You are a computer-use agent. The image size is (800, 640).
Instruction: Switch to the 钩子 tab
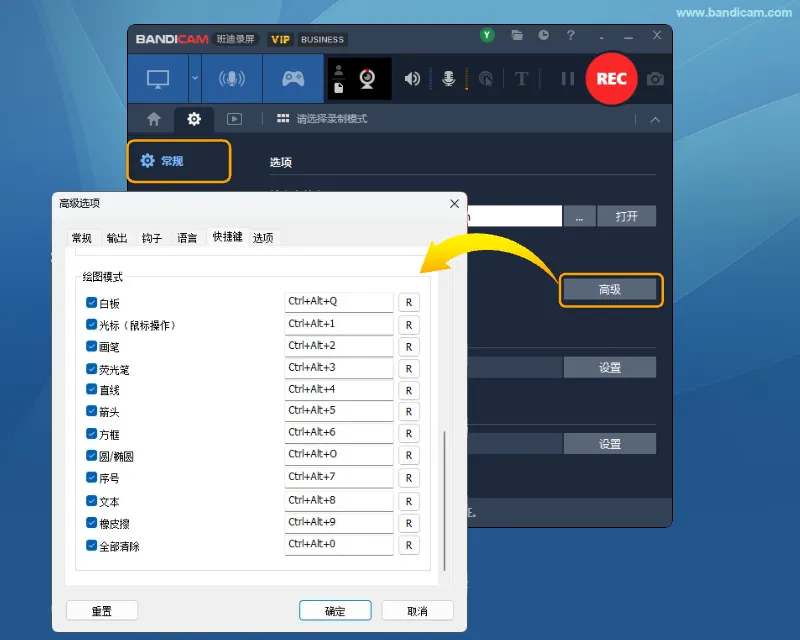coord(152,238)
